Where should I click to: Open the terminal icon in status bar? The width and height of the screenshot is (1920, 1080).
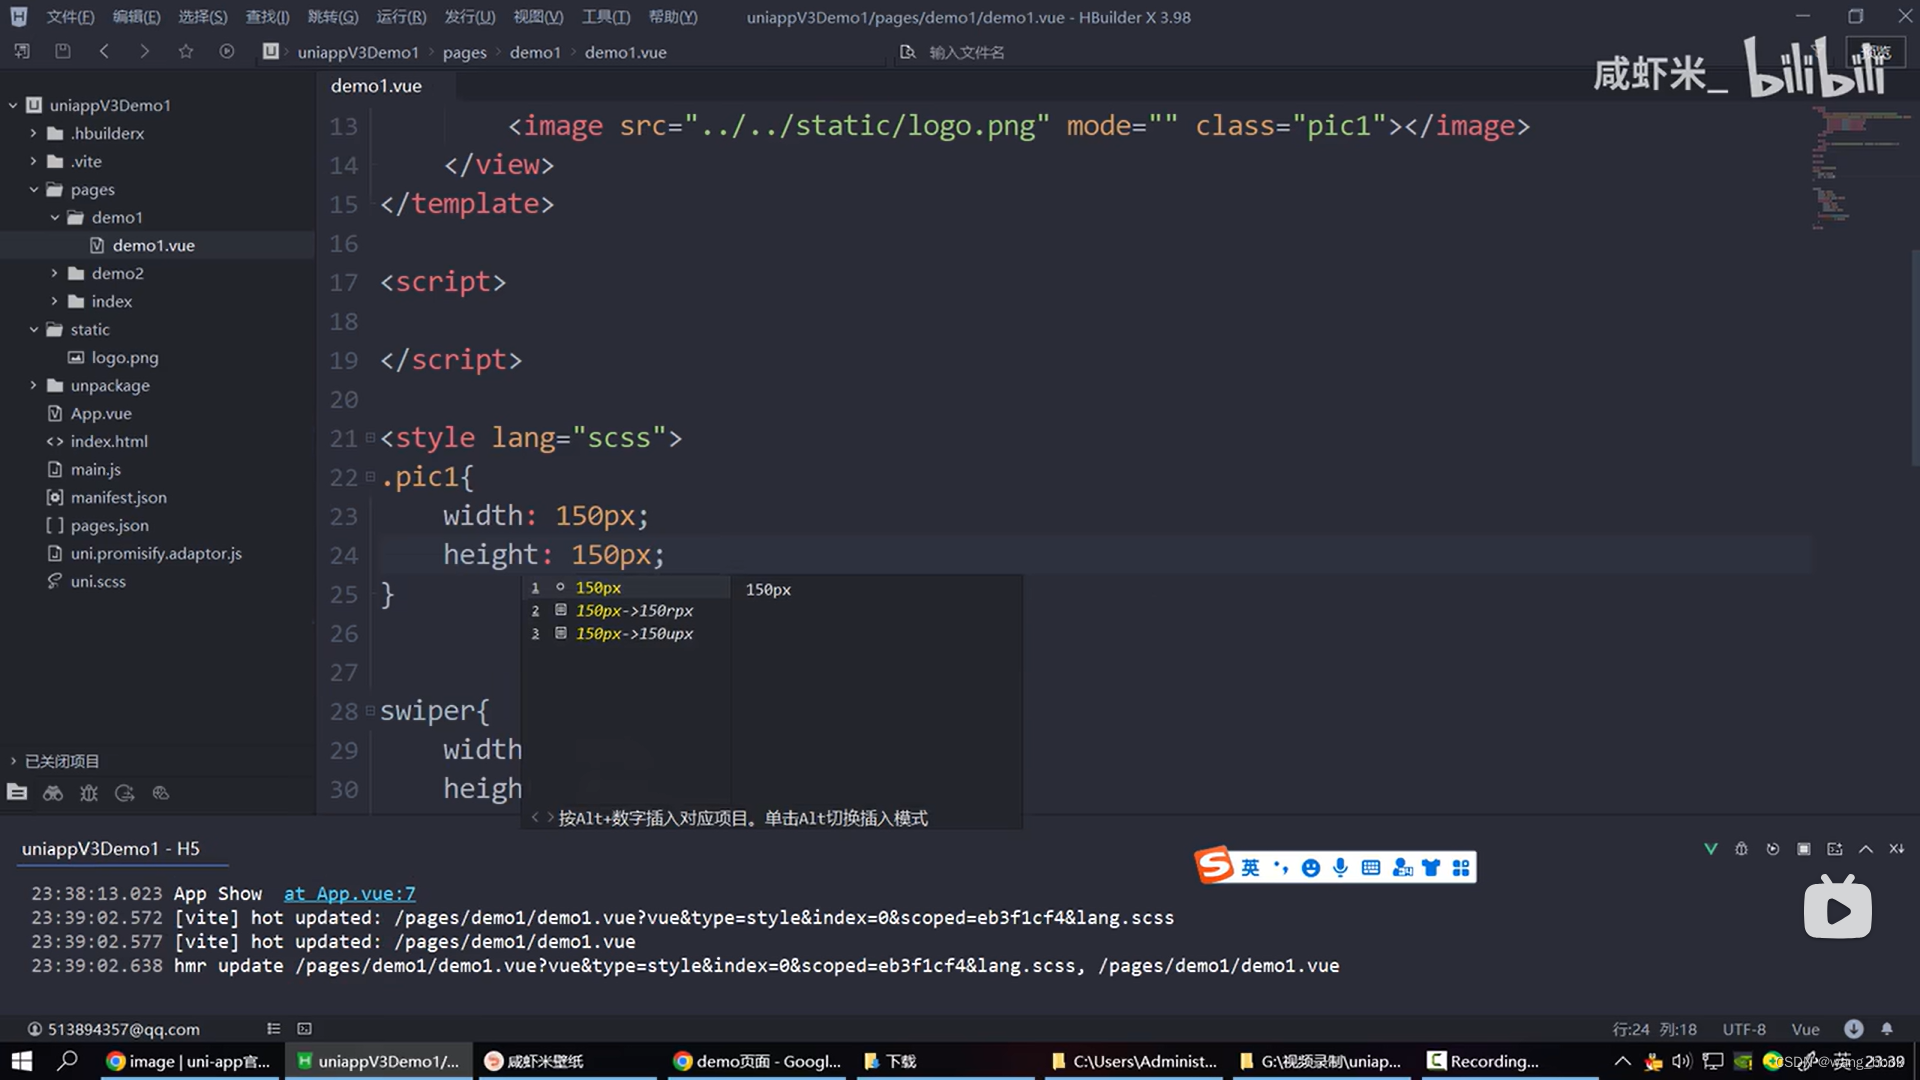(305, 1029)
